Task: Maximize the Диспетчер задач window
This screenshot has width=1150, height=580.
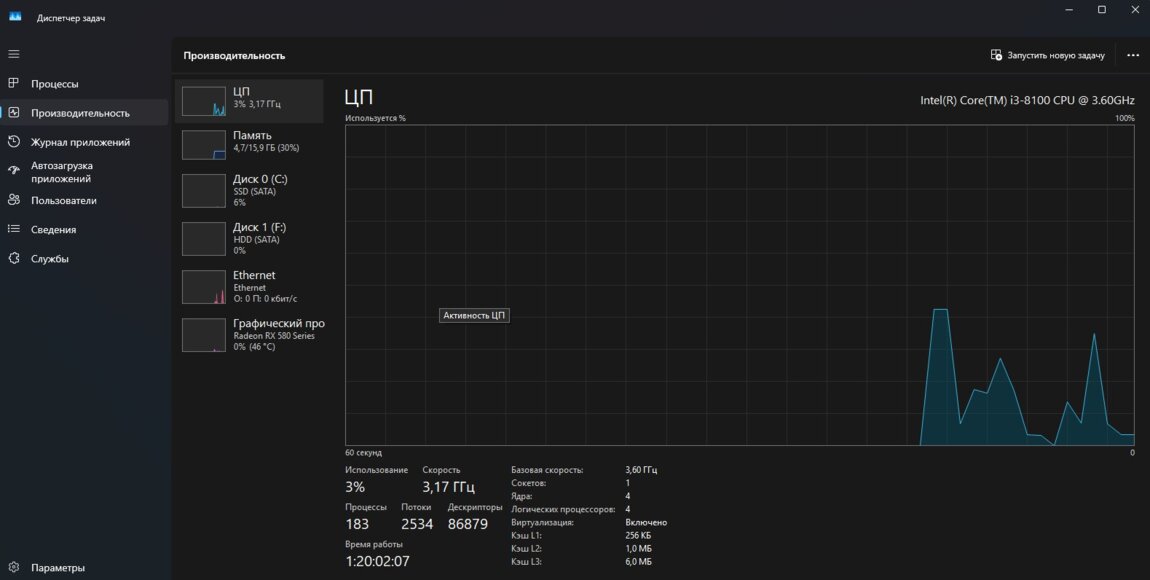Action: click(1101, 10)
